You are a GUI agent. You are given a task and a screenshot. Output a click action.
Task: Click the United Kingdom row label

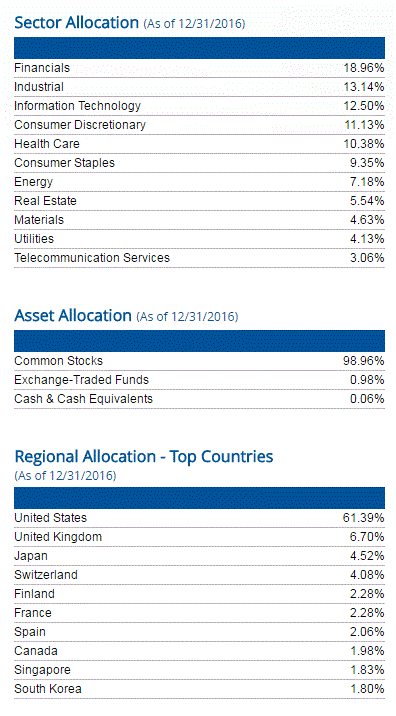58,537
